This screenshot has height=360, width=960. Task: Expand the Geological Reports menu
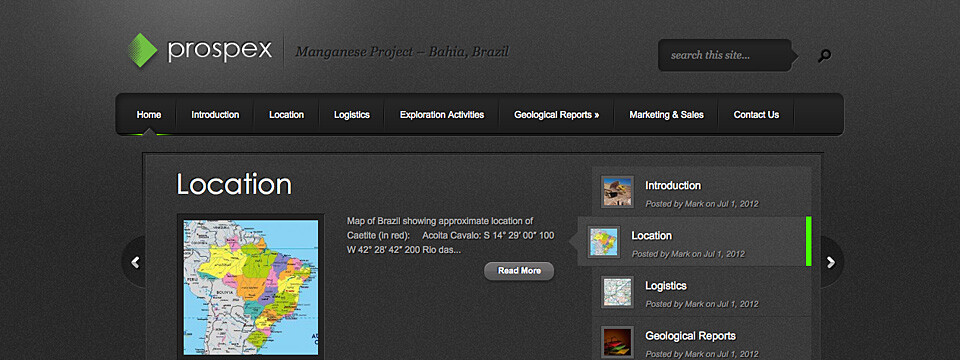pos(557,114)
